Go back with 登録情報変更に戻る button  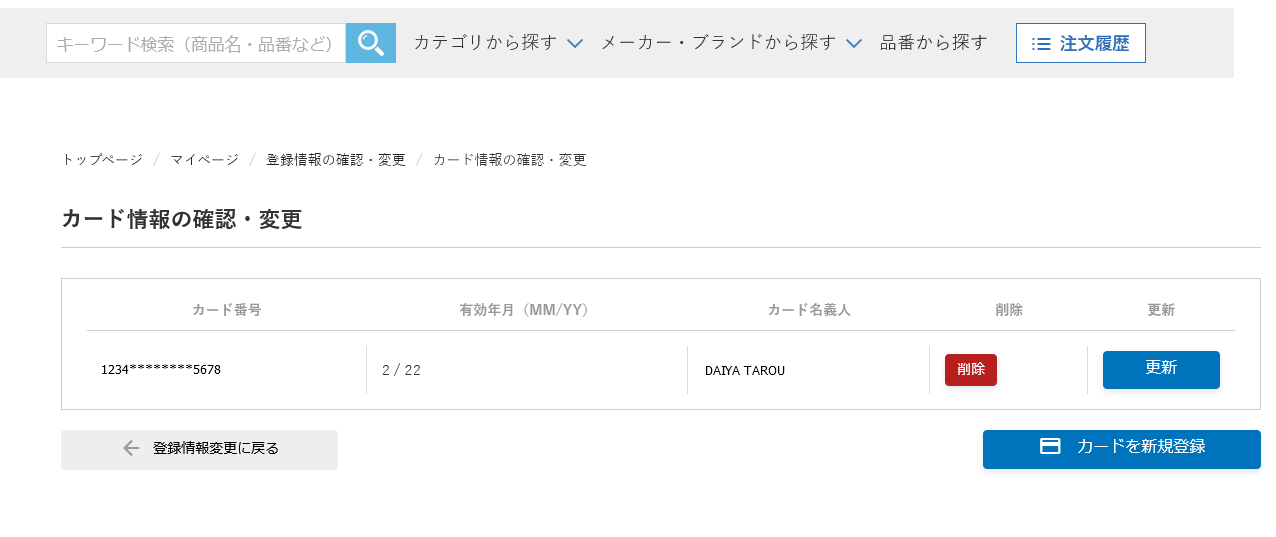[x=199, y=449]
